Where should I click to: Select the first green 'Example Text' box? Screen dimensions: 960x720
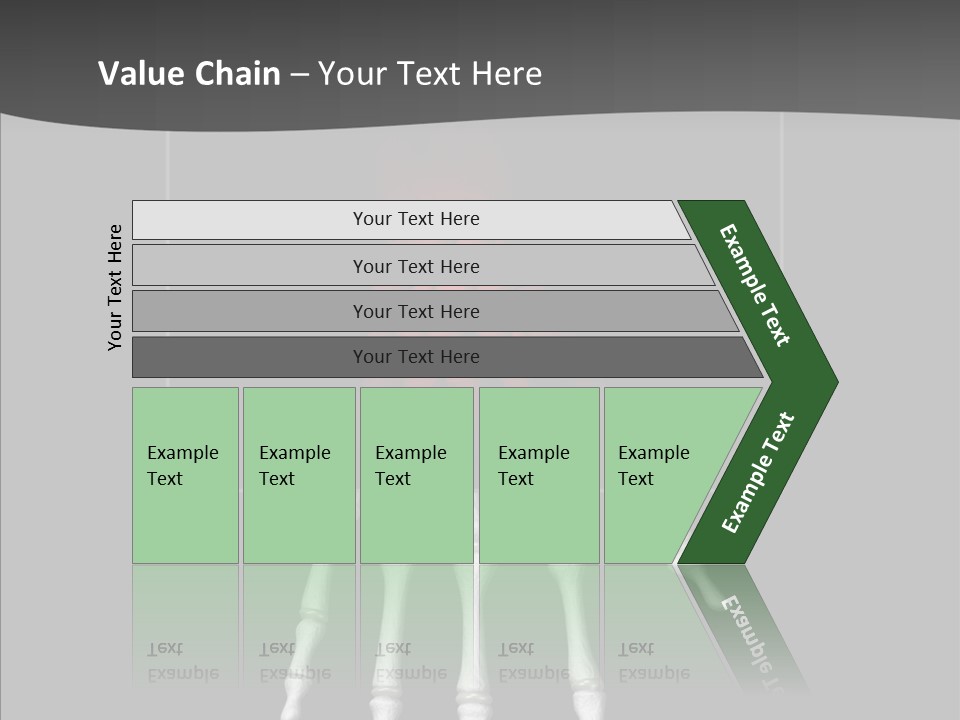click(x=185, y=475)
